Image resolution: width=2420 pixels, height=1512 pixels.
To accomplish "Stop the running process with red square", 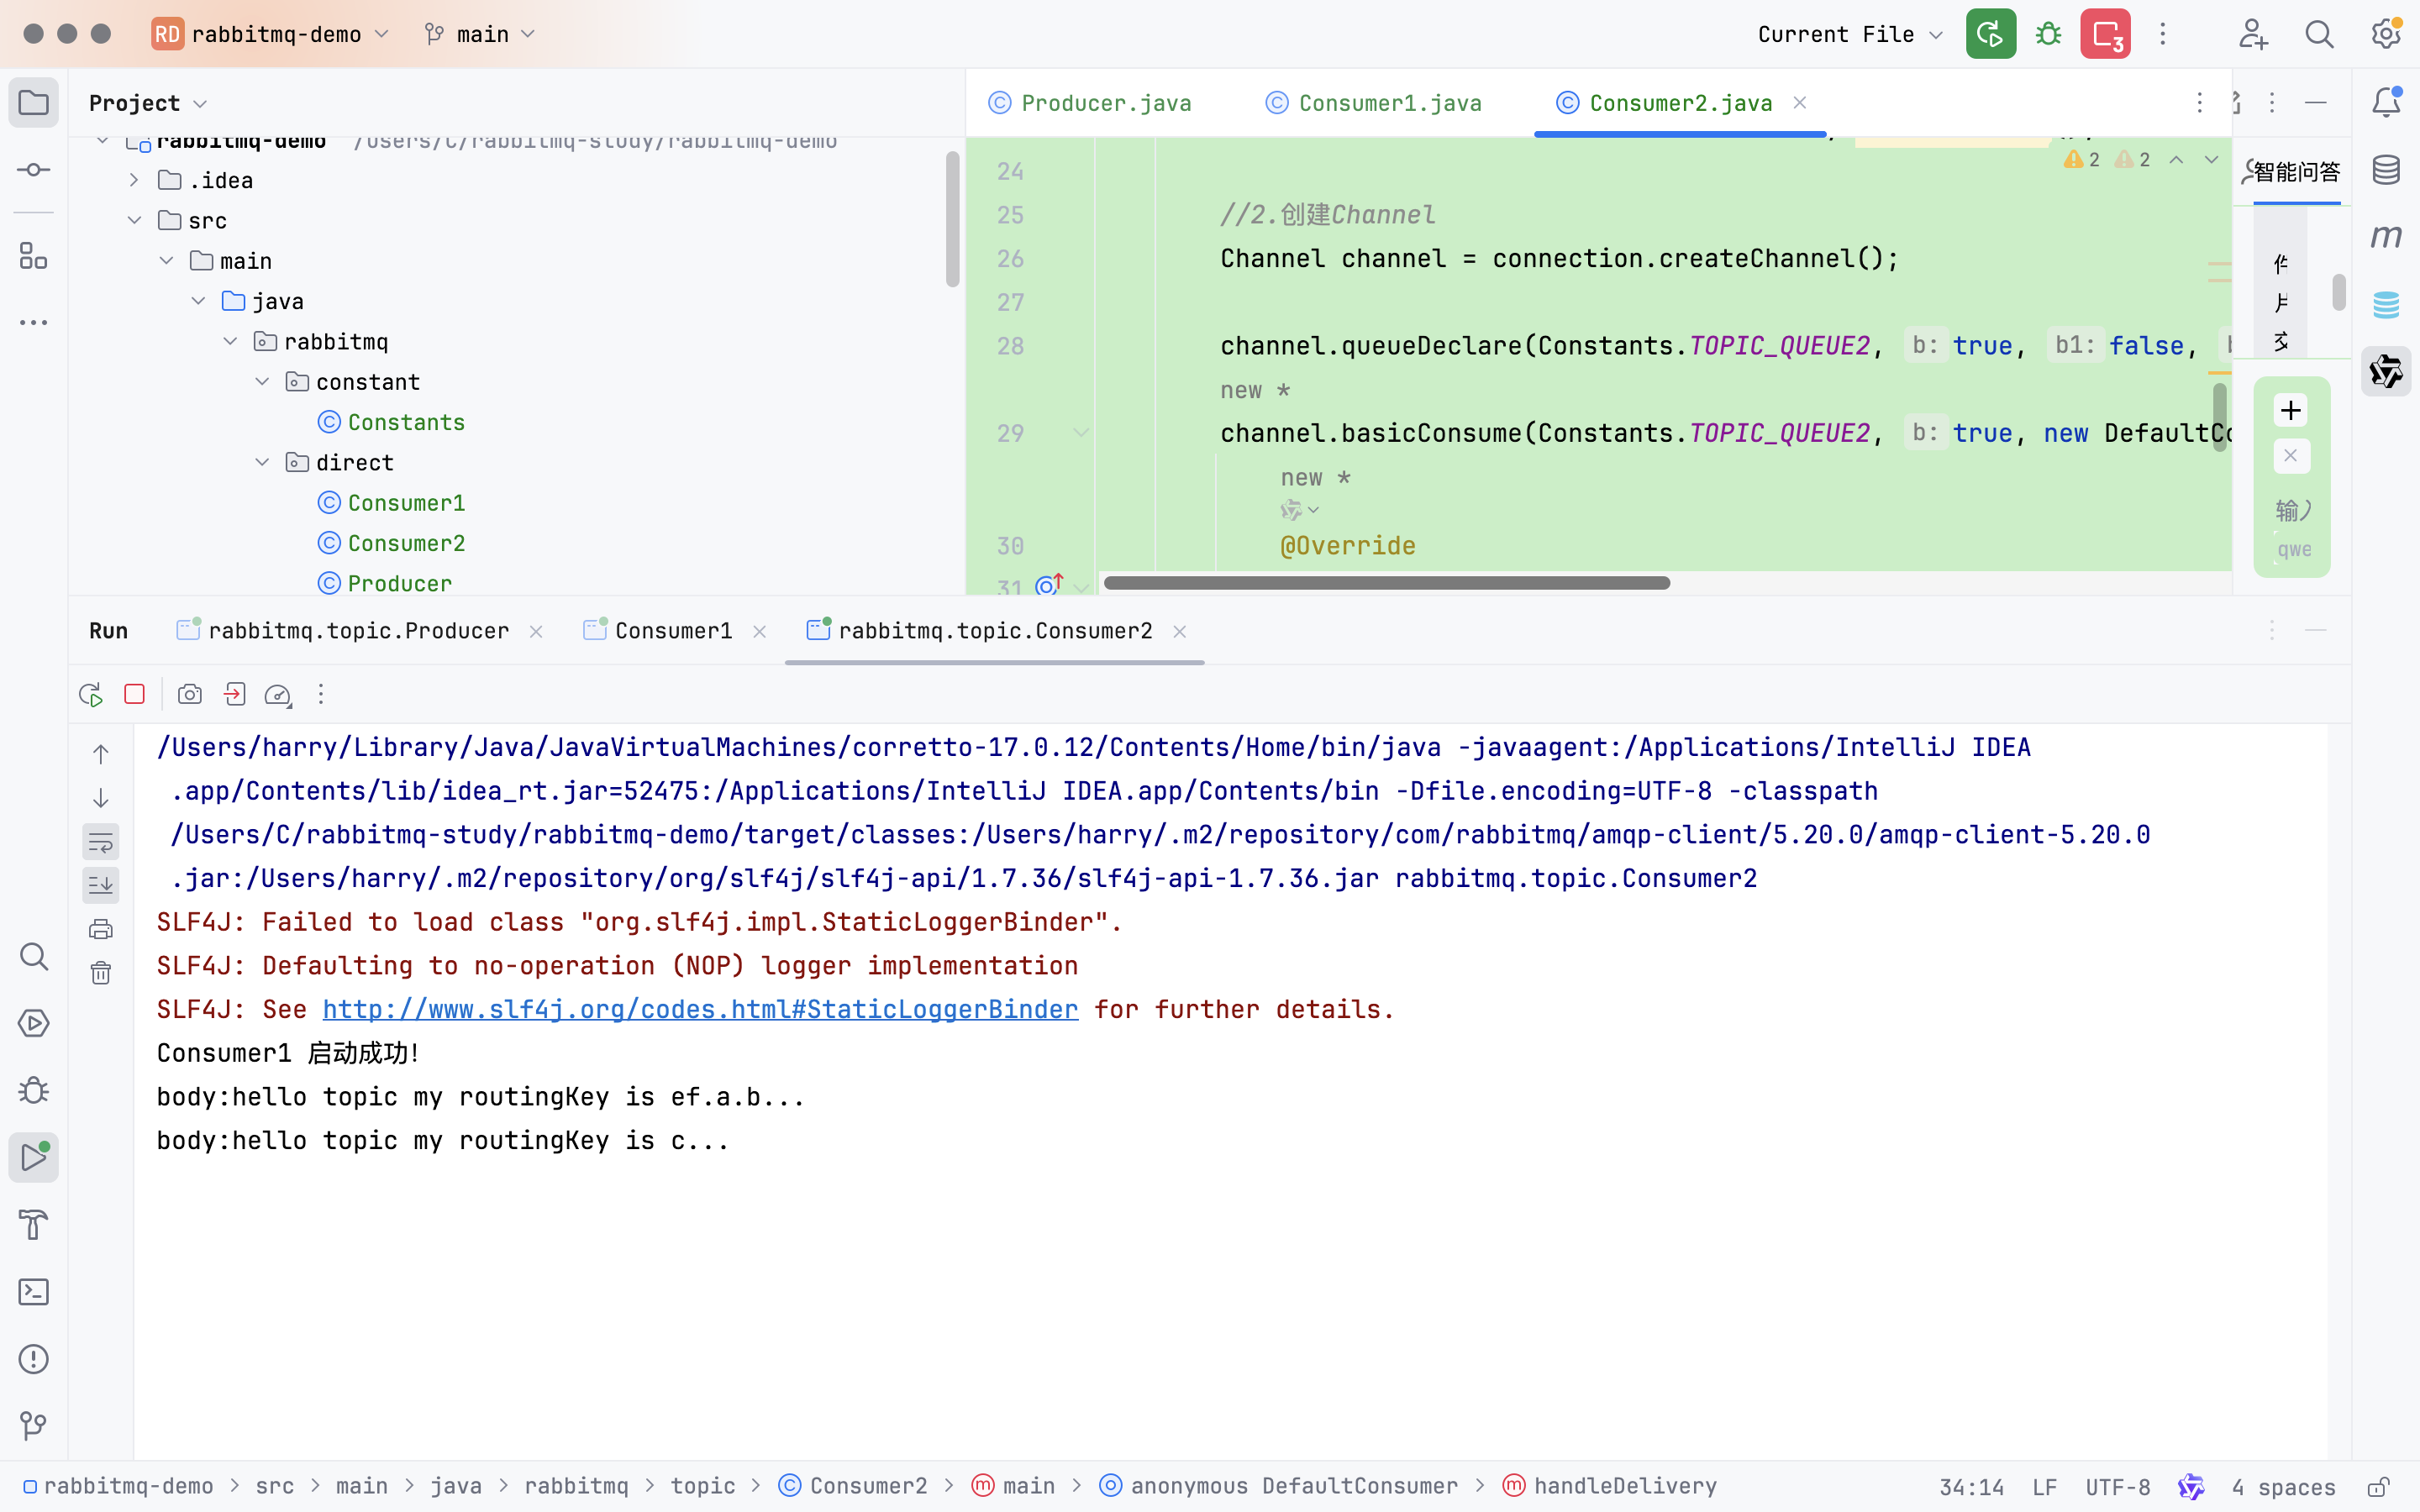I will pyautogui.click(x=135, y=694).
